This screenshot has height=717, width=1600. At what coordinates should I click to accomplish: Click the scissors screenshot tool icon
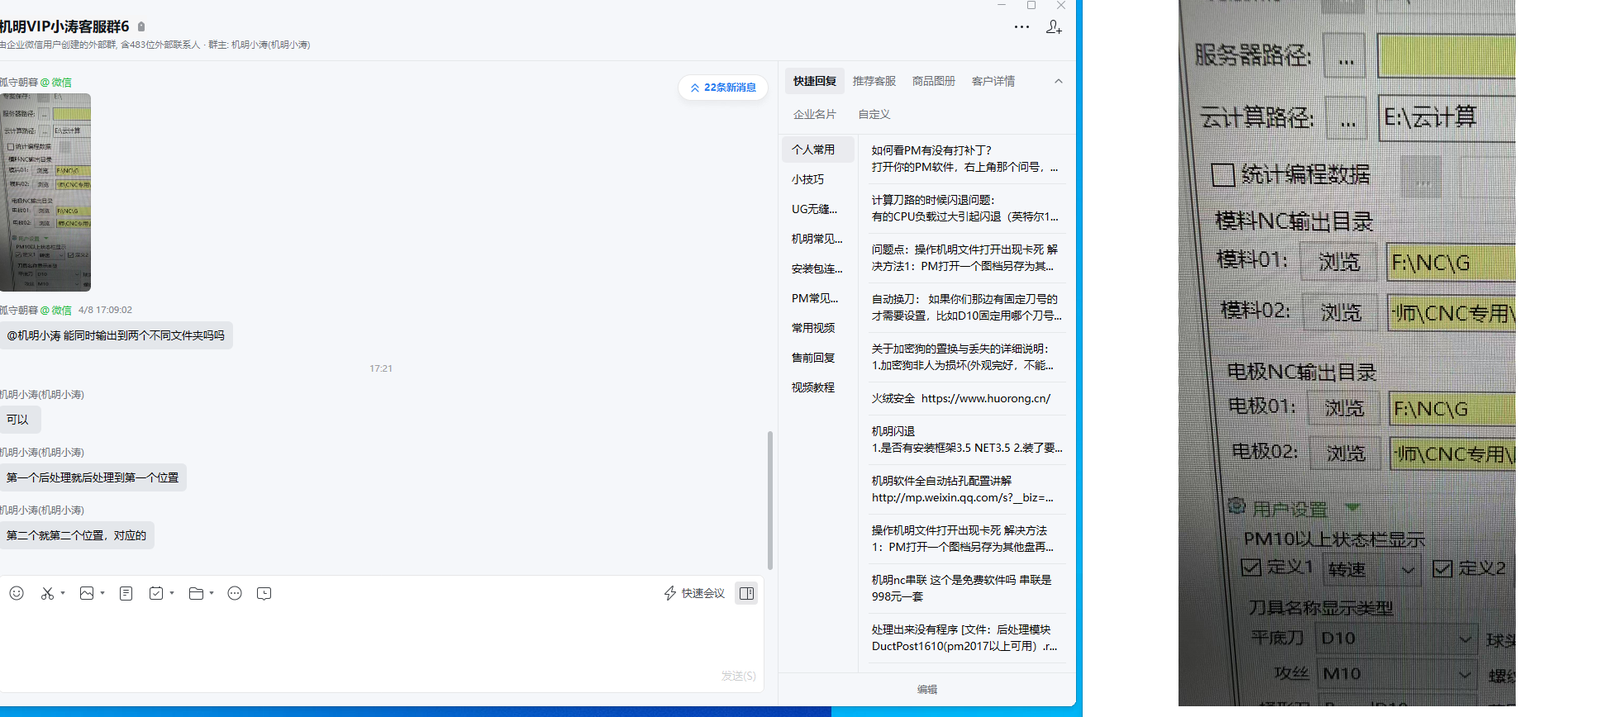(x=47, y=593)
